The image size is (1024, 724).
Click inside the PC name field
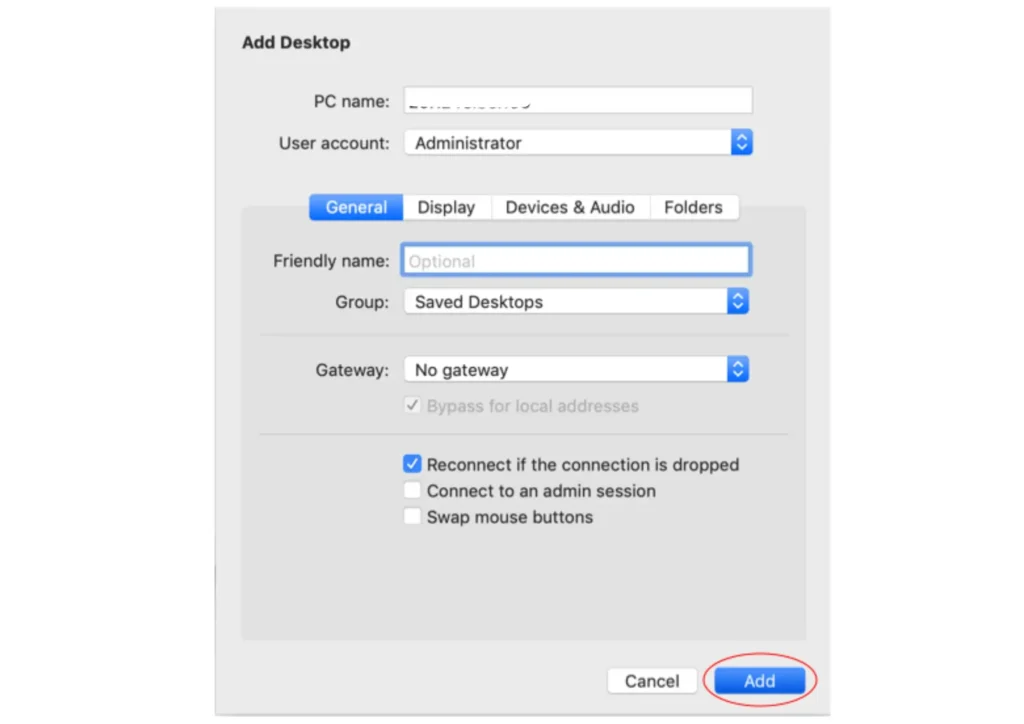click(577, 100)
